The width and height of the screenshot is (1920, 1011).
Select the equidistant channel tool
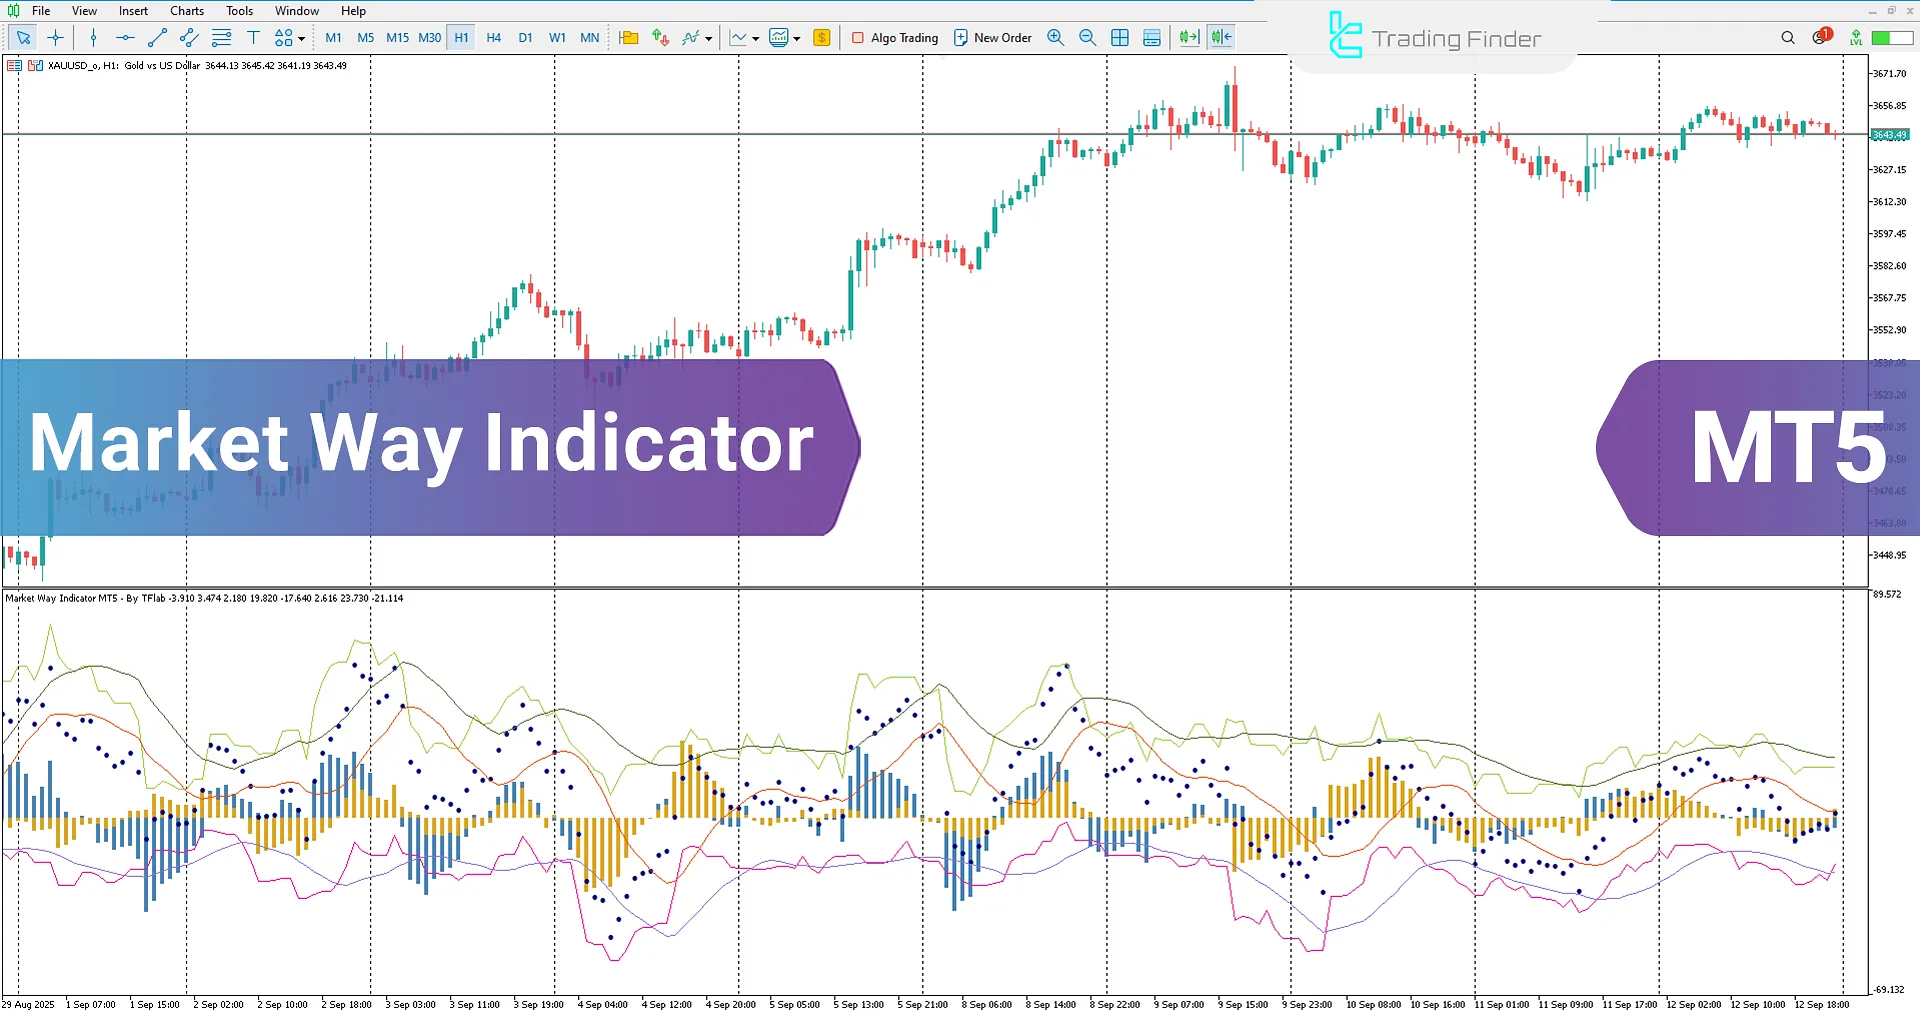point(189,38)
